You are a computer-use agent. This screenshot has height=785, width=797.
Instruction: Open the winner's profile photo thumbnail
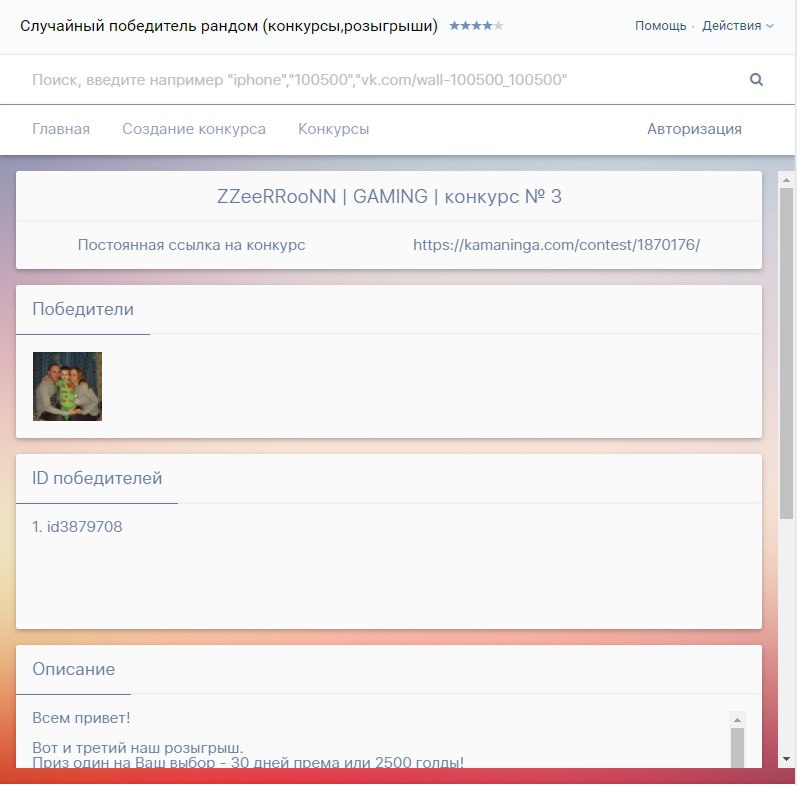[x=67, y=386]
